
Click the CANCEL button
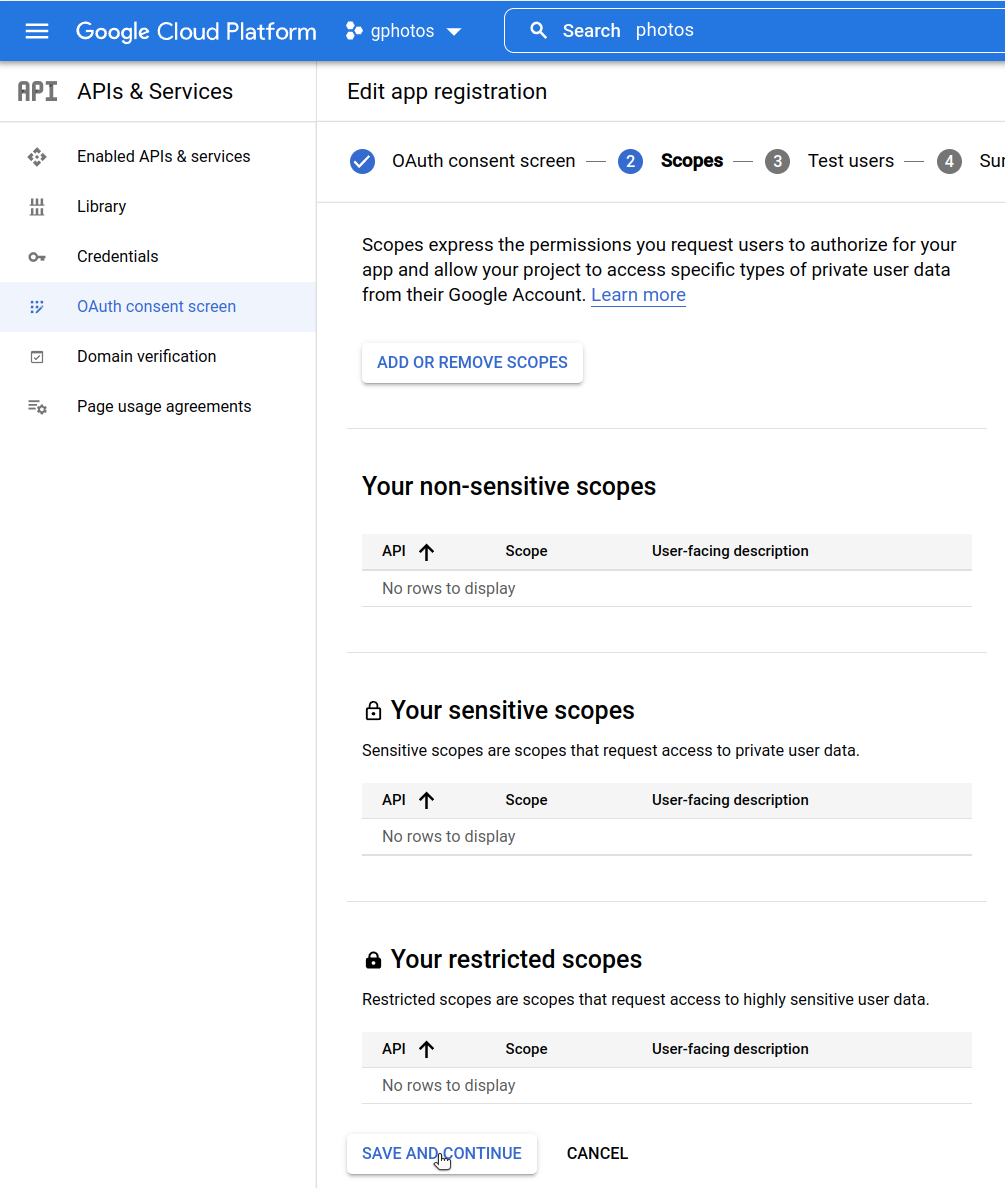click(597, 1153)
